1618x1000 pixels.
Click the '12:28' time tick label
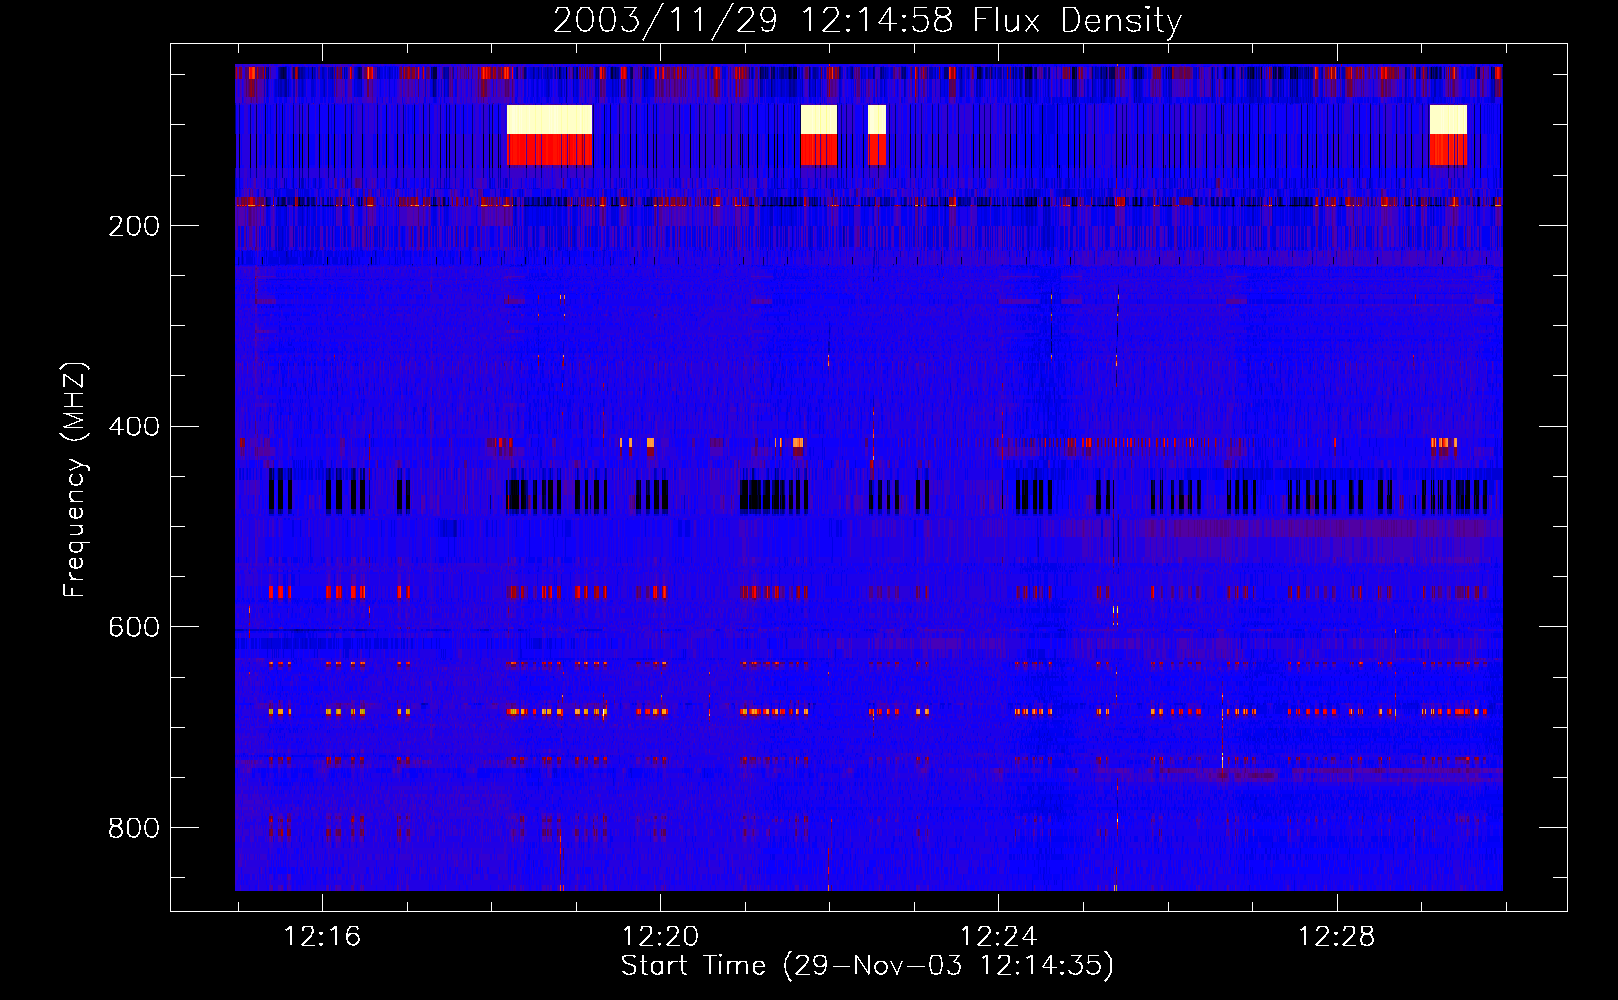tap(1336, 937)
